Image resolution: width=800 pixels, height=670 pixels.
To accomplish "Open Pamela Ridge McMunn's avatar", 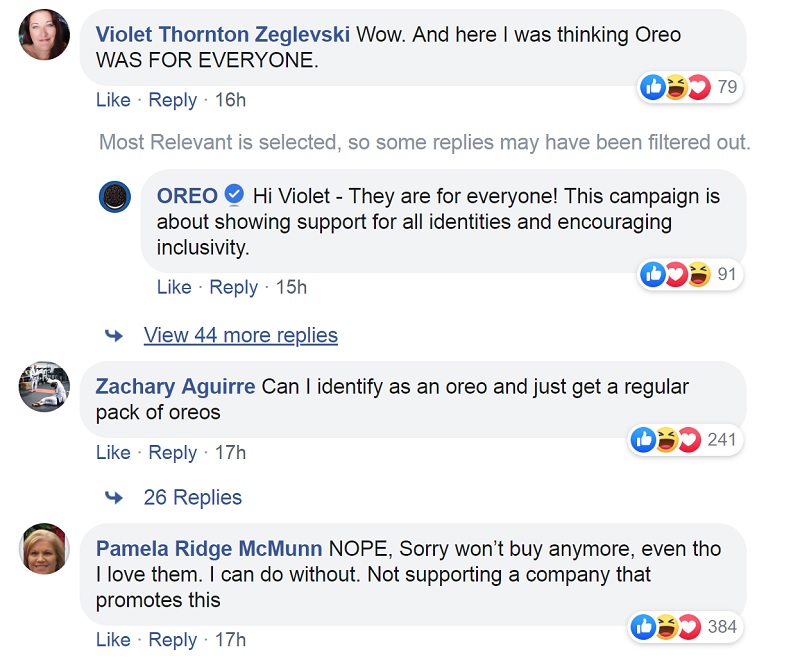I will tap(44, 549).
